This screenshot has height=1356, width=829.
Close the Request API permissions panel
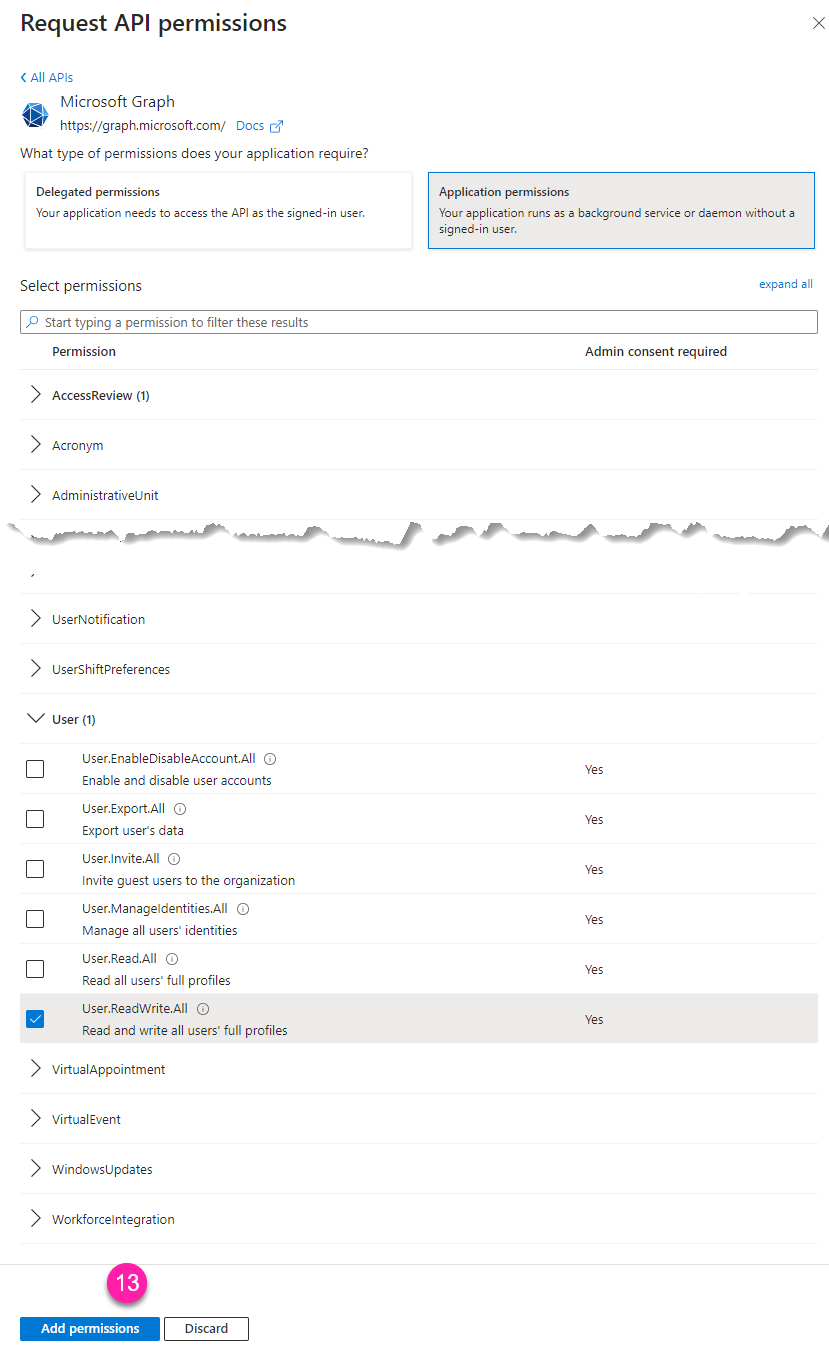point(818,23)
